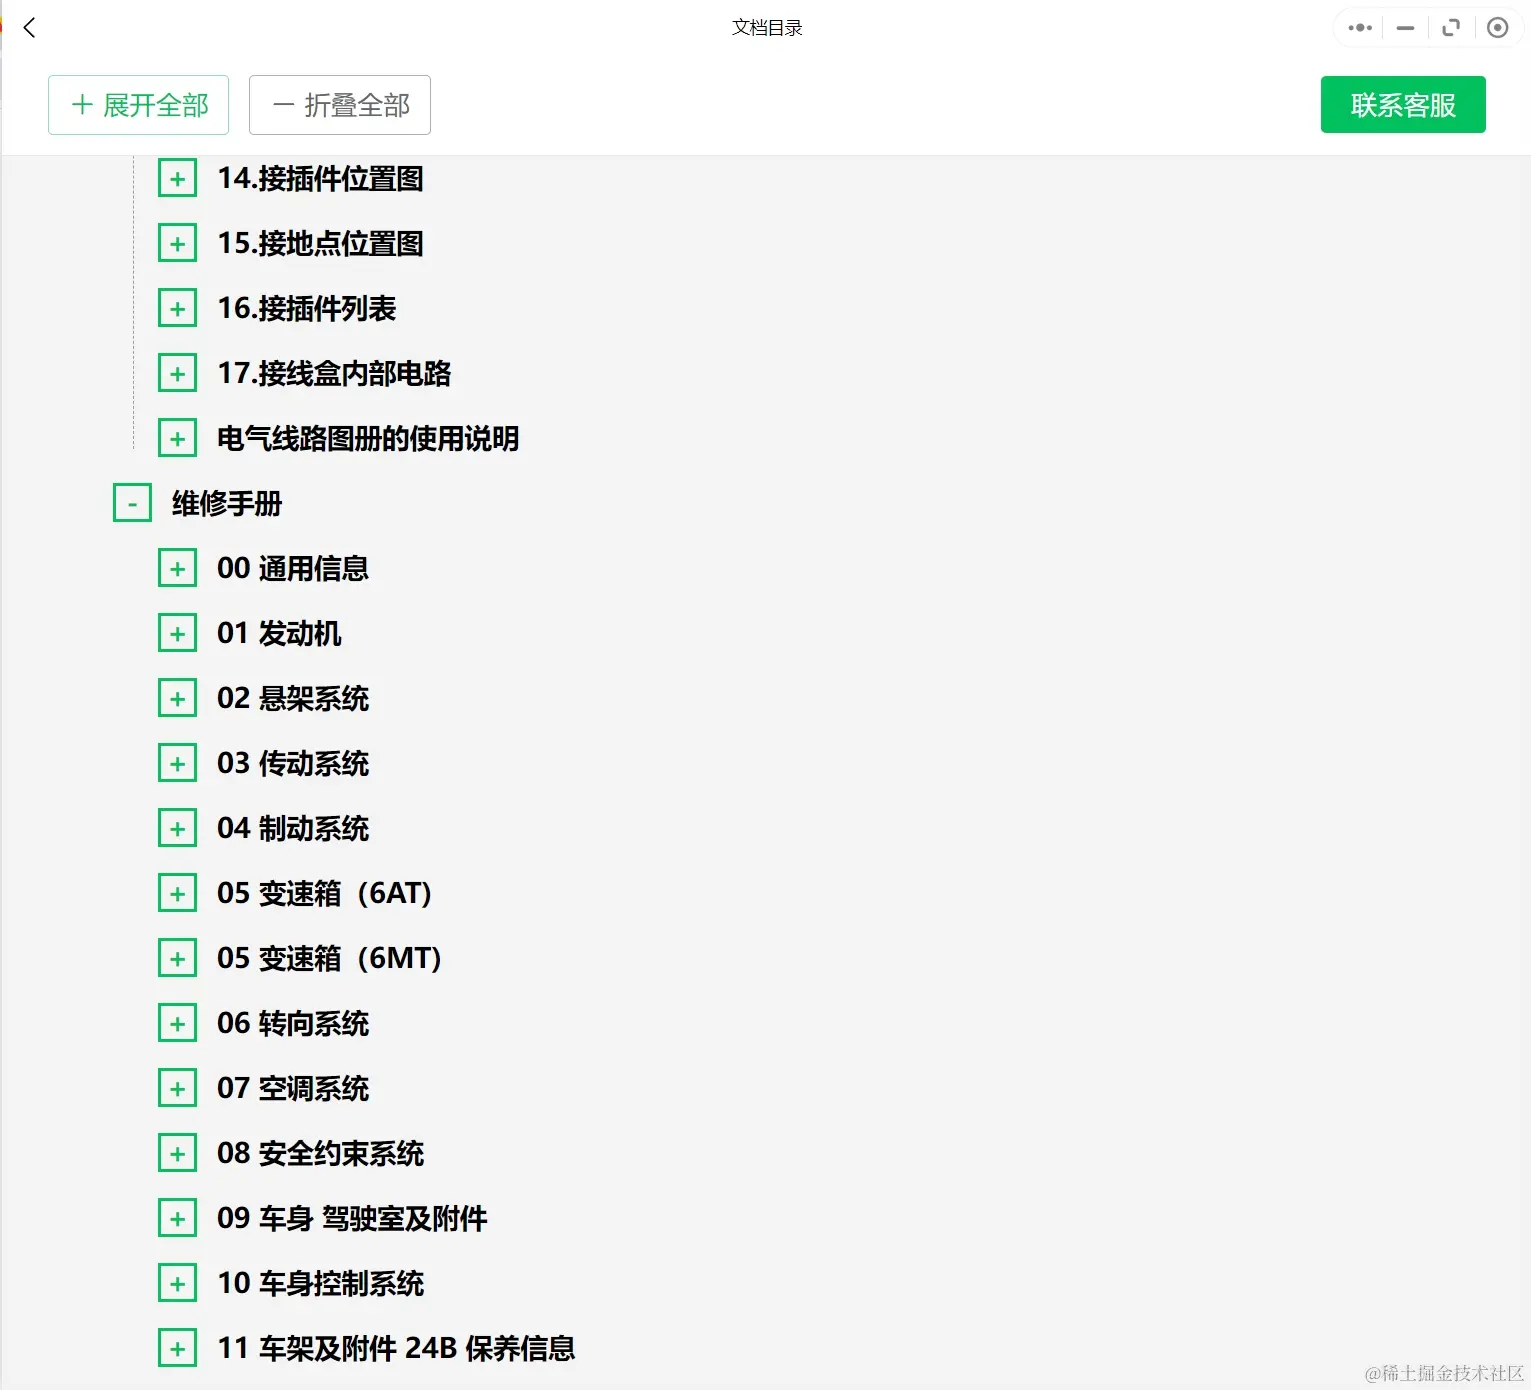Expand 16.接插件列表

pyautogui.click(x=178, y=308)
